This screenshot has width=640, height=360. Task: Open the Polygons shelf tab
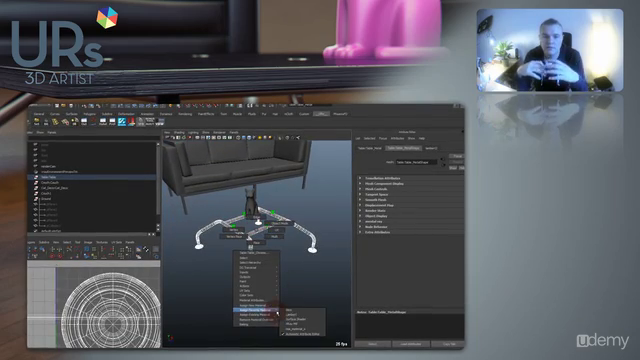pyautogui.click(x=89, y=114)
